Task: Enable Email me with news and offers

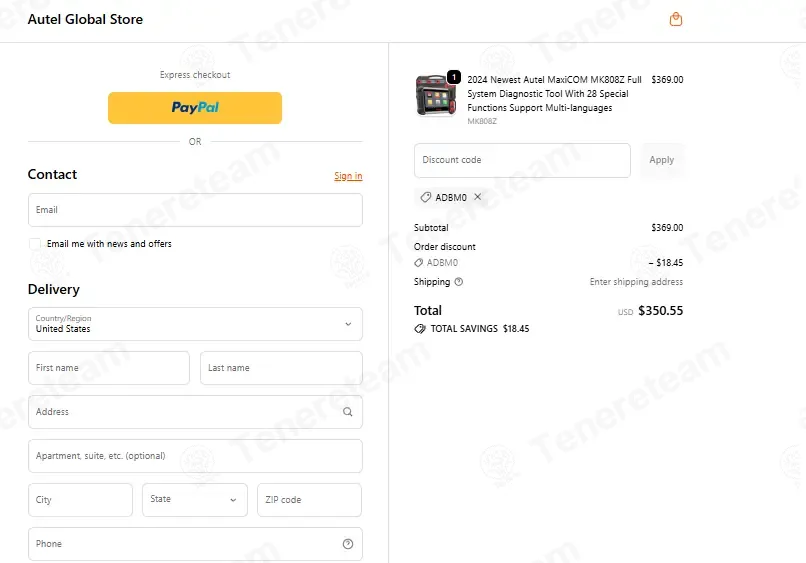Action: click(35, 244)
